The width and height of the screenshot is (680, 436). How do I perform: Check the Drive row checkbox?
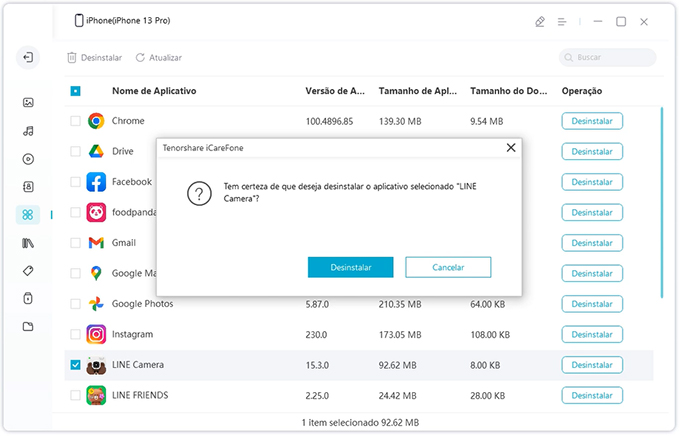click(75, 151)
